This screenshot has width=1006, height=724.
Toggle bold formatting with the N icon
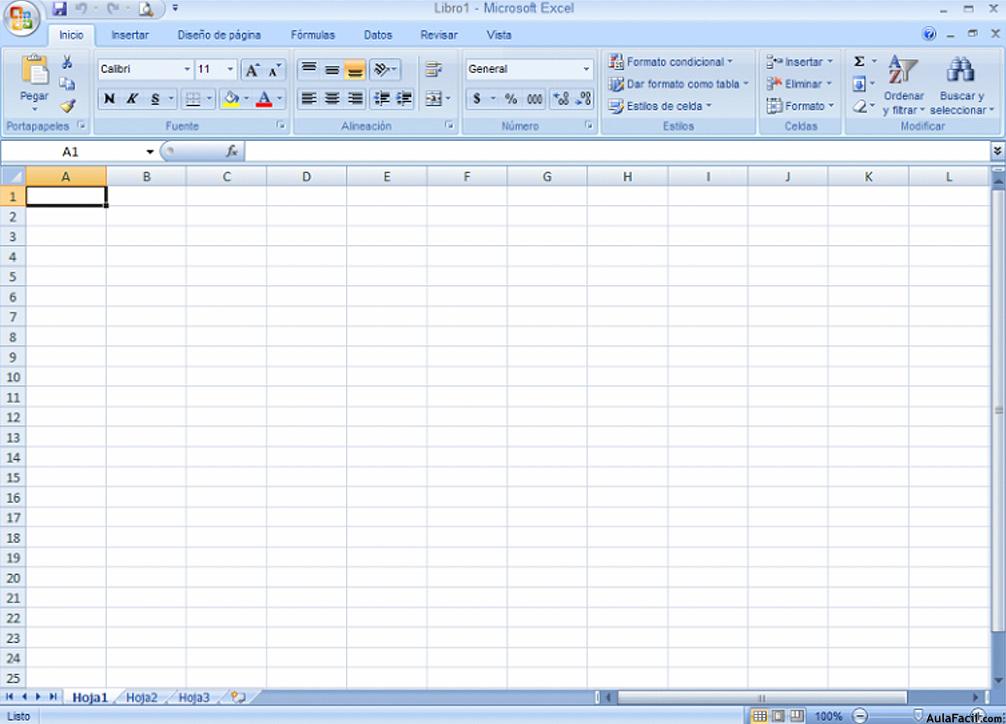tap(109, 99)
